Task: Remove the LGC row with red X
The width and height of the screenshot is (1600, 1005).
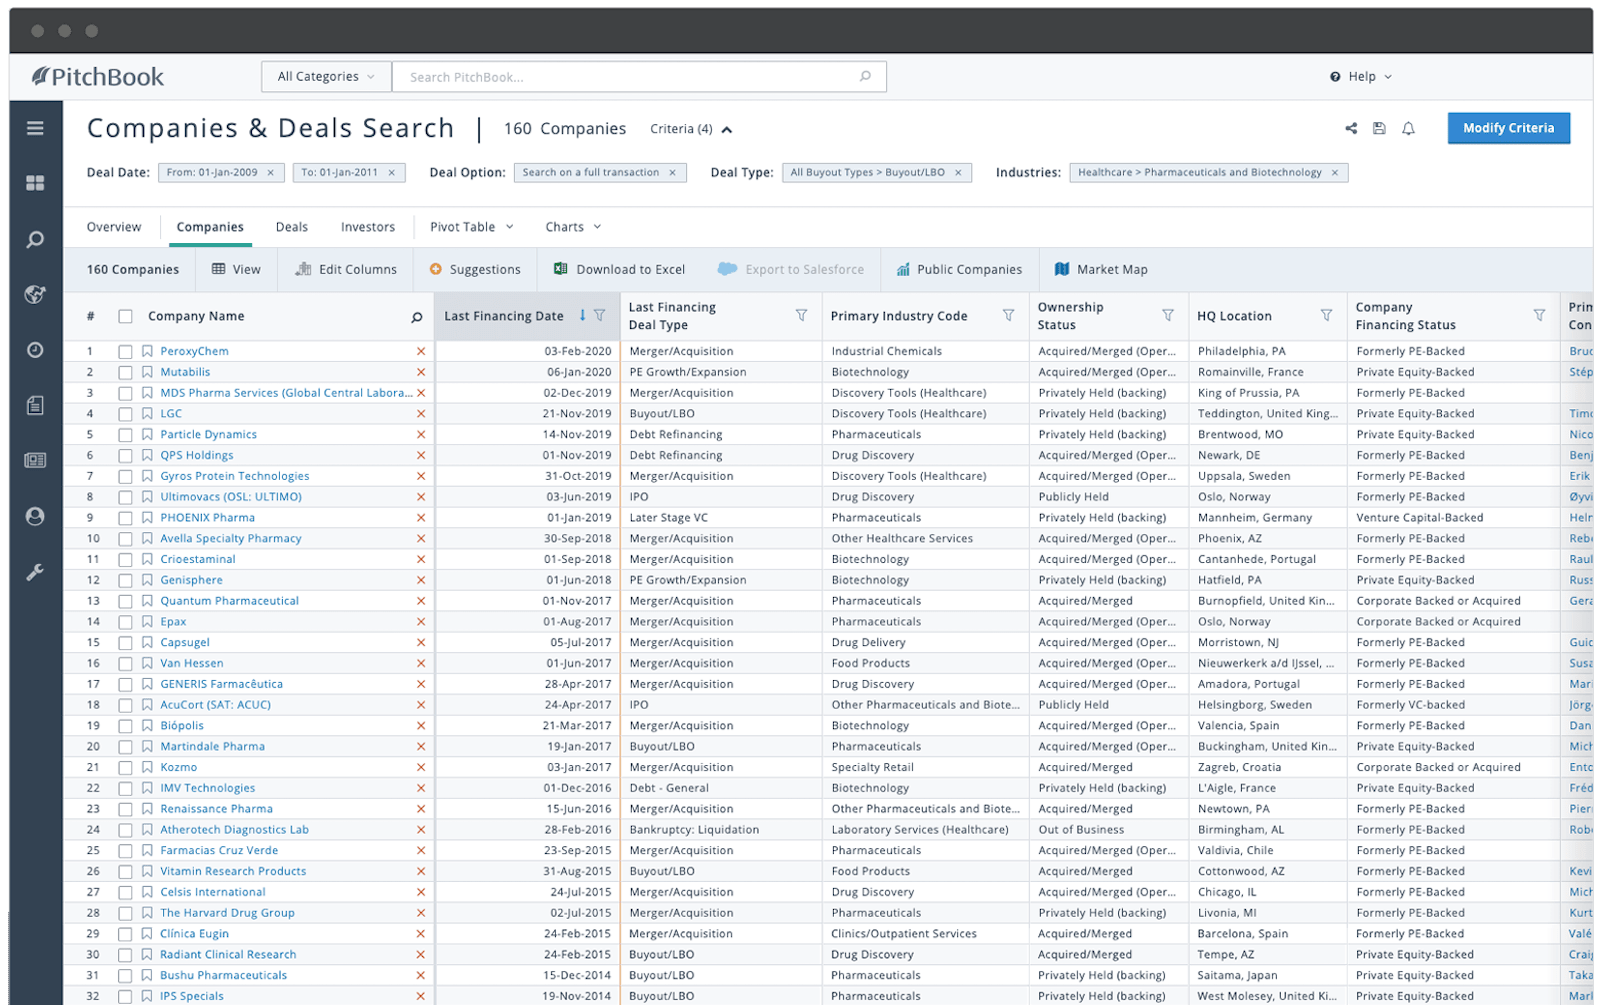Action: [x=421, y=414]
